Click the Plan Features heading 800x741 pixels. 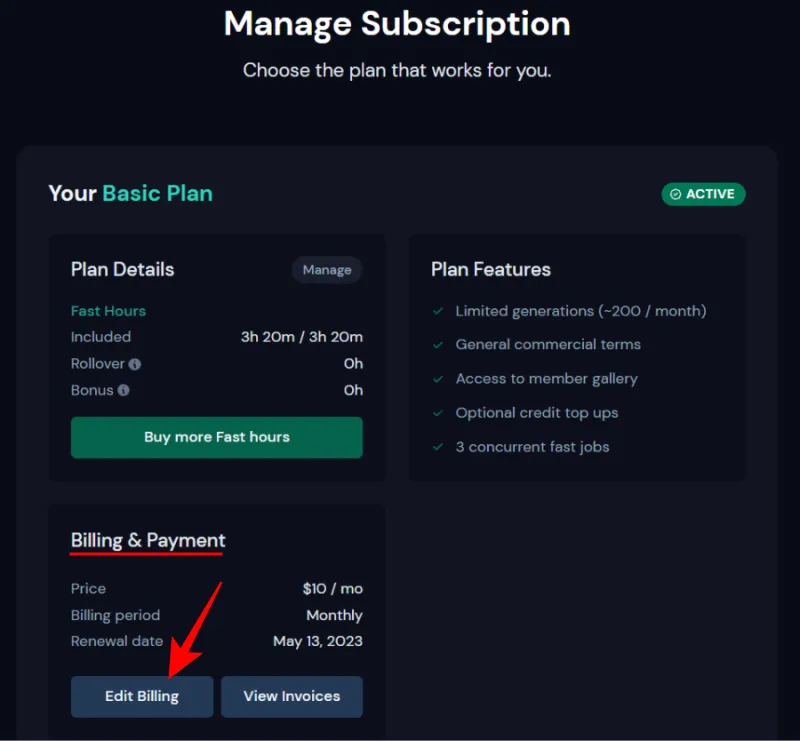pyautogui.click(x=491, y=269)
